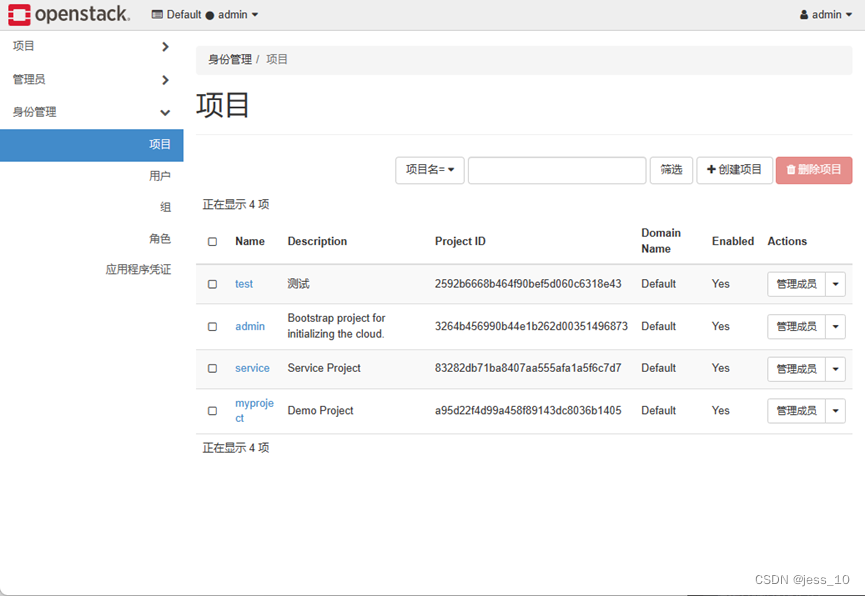
Task: Open the 组 sidebar page
Action: [165, 207]
